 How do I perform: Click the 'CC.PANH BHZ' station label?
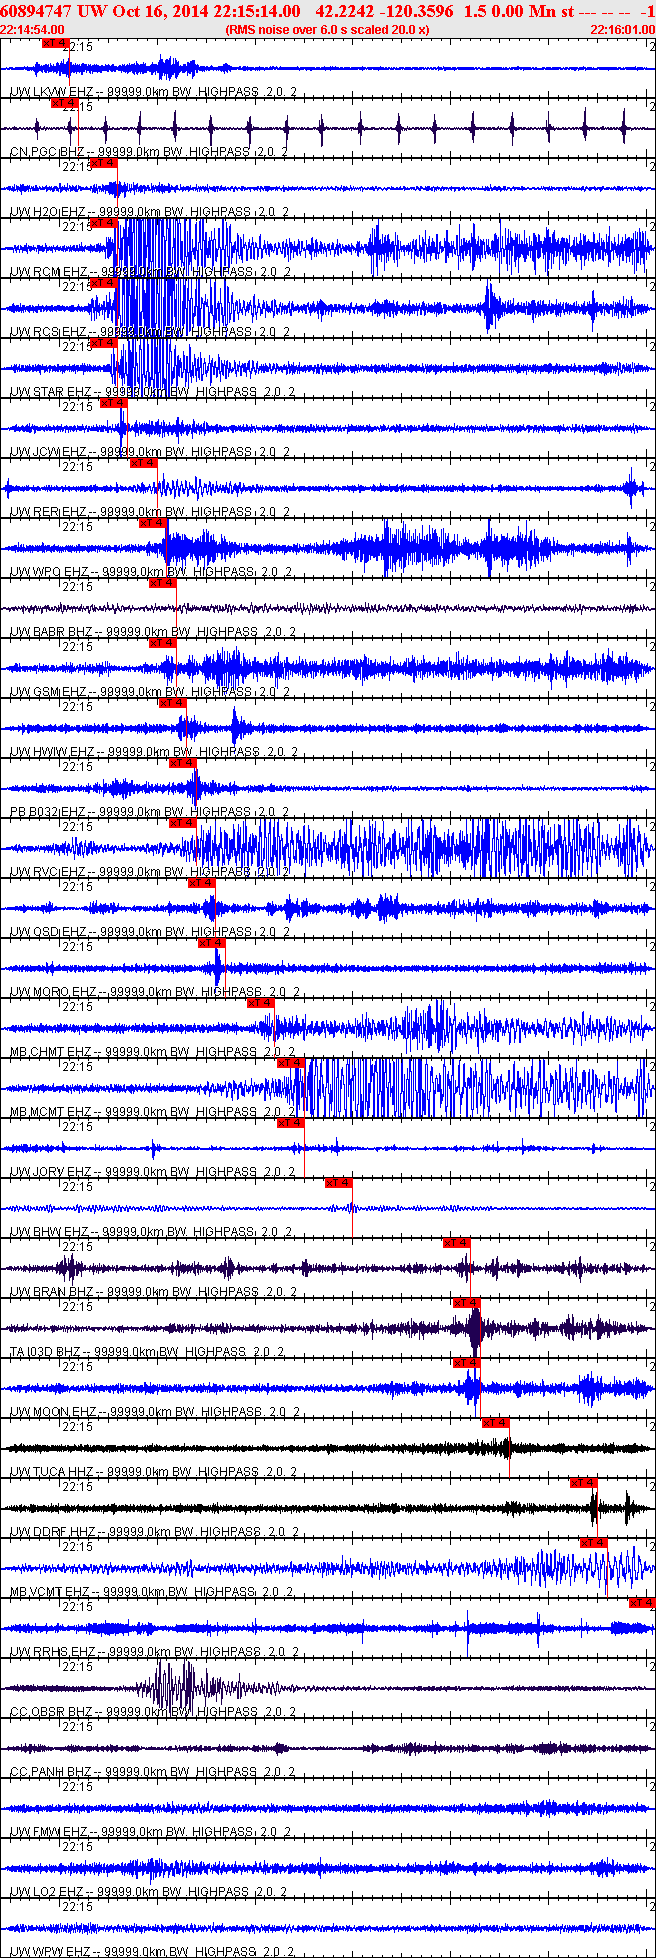(x=51, y=1772)
